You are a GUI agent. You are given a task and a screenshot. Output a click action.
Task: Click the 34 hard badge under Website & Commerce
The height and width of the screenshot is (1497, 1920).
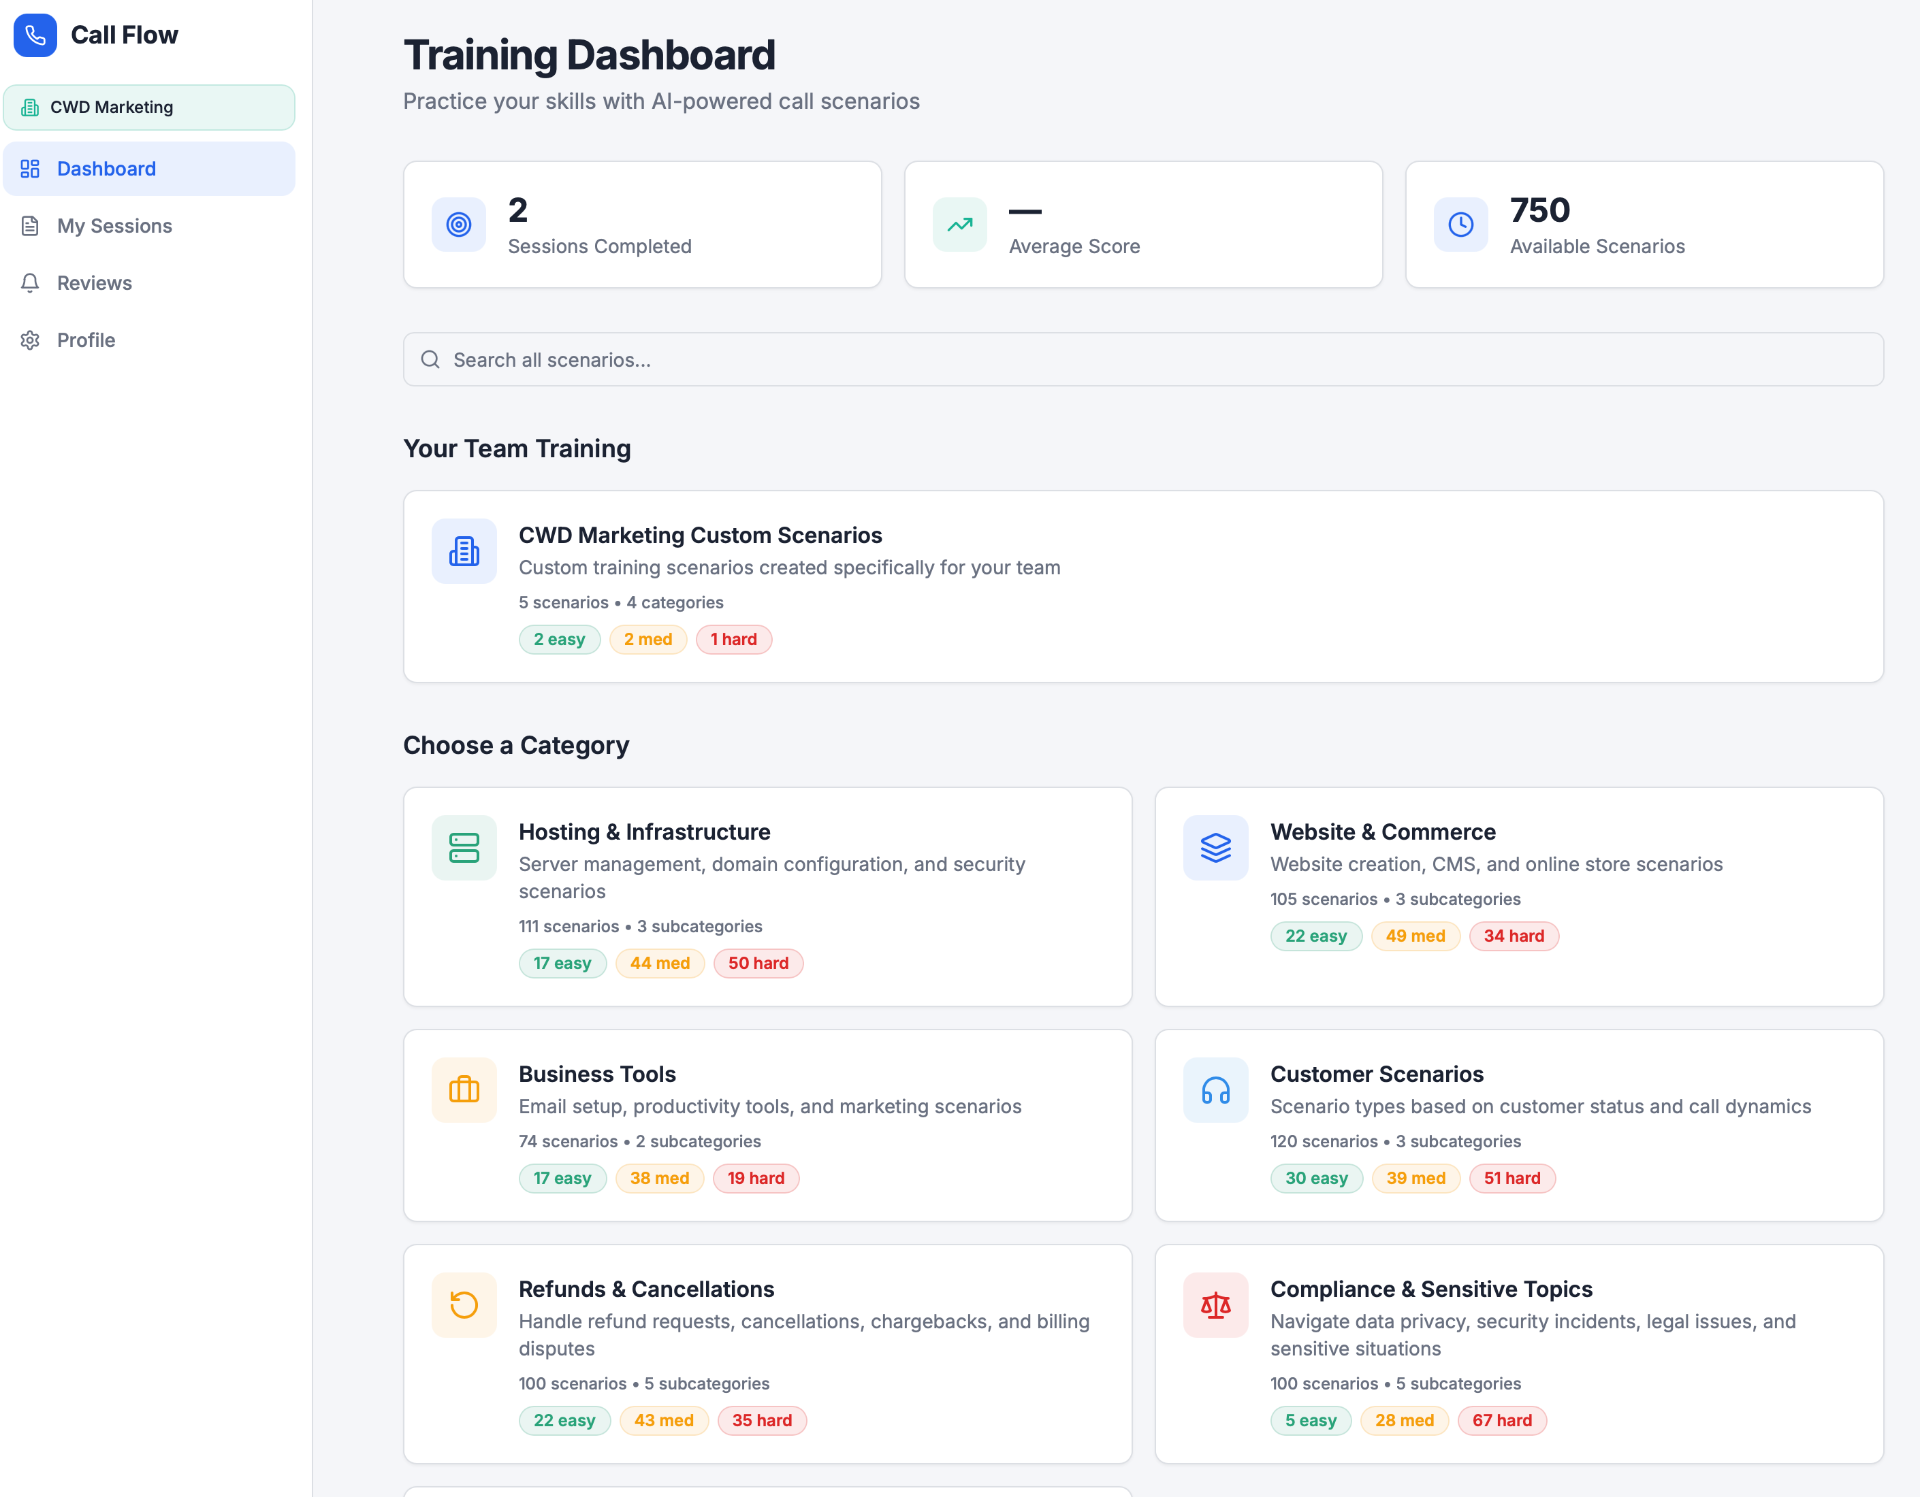tap(1514, 937)
